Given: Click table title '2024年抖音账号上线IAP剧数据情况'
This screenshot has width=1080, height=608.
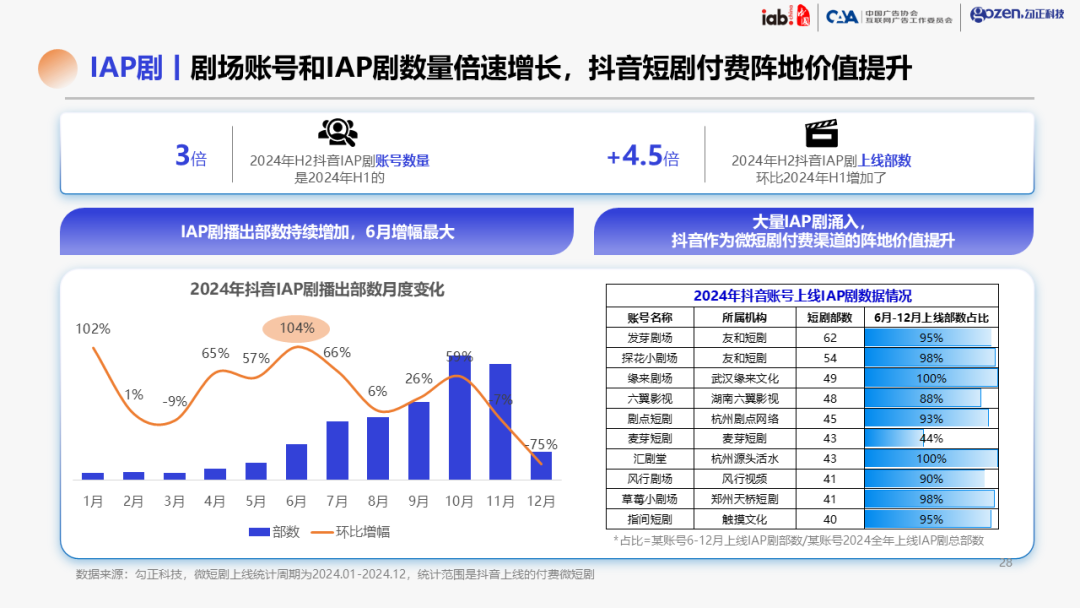Looking at the screenshot, I should [802, 296].
